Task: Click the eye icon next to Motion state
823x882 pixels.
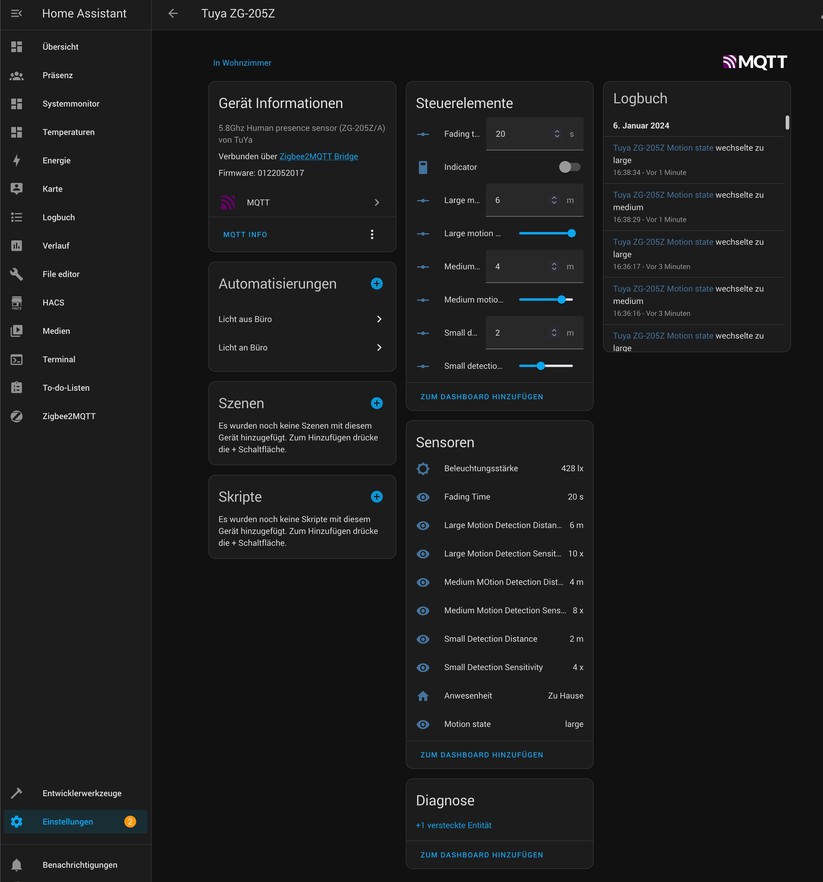Action: 425,723
